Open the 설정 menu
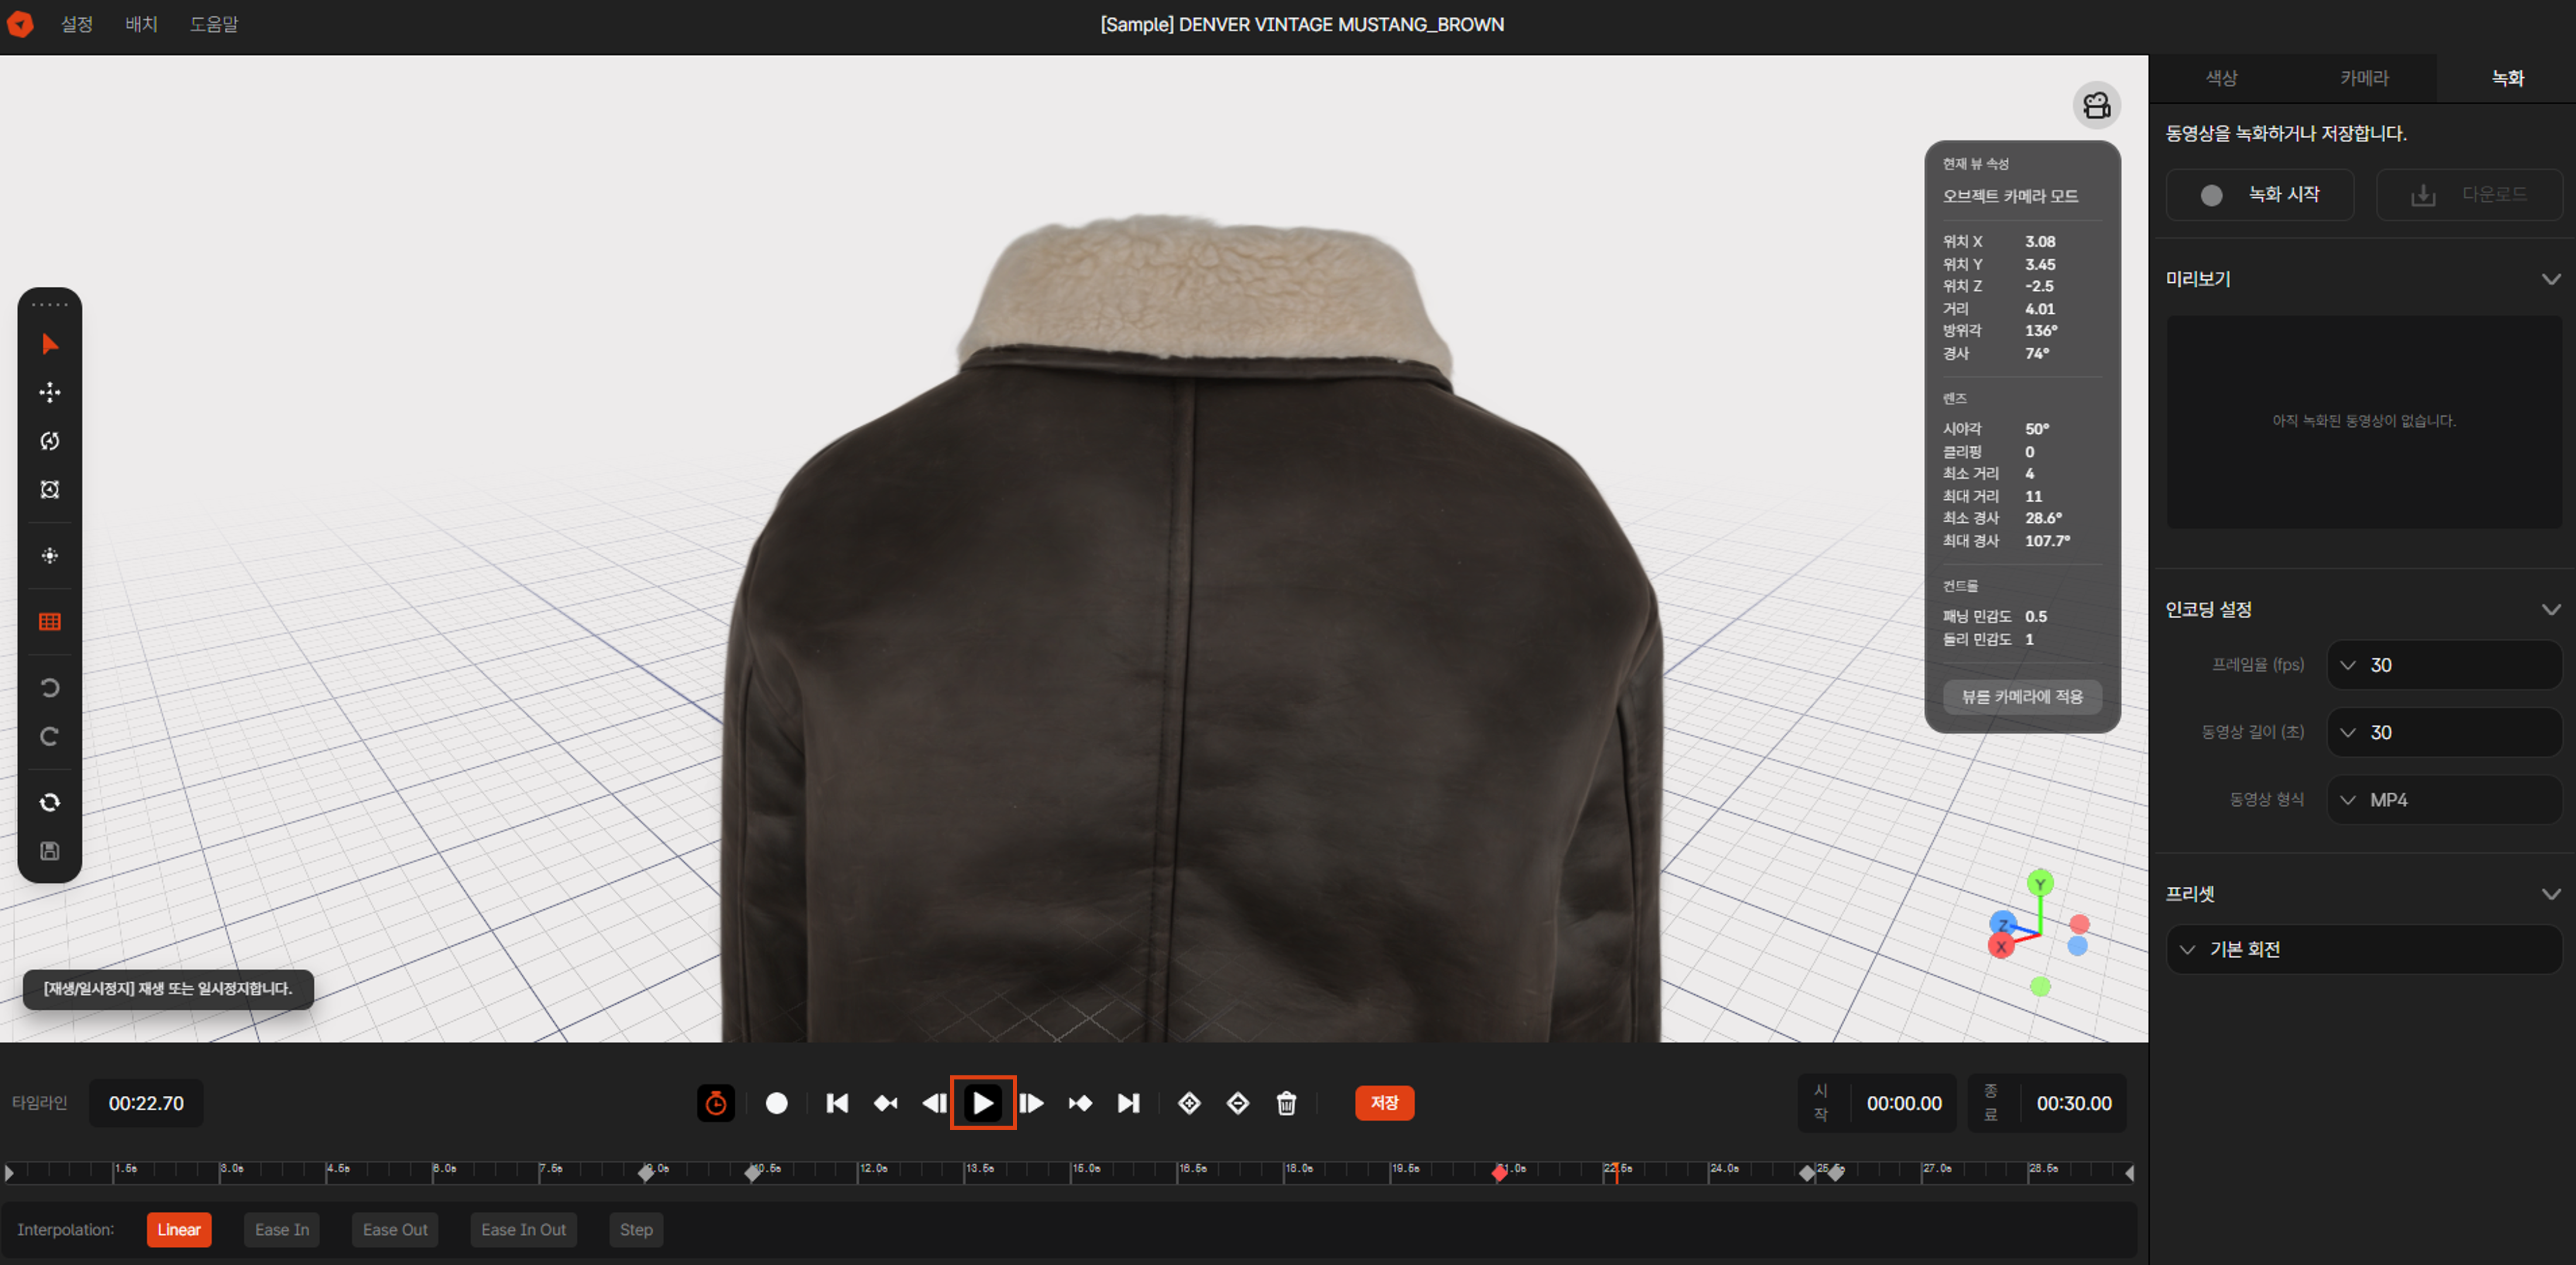Image resolution: width=2576 pixels, height=1265 pixels. click(75, 23)
